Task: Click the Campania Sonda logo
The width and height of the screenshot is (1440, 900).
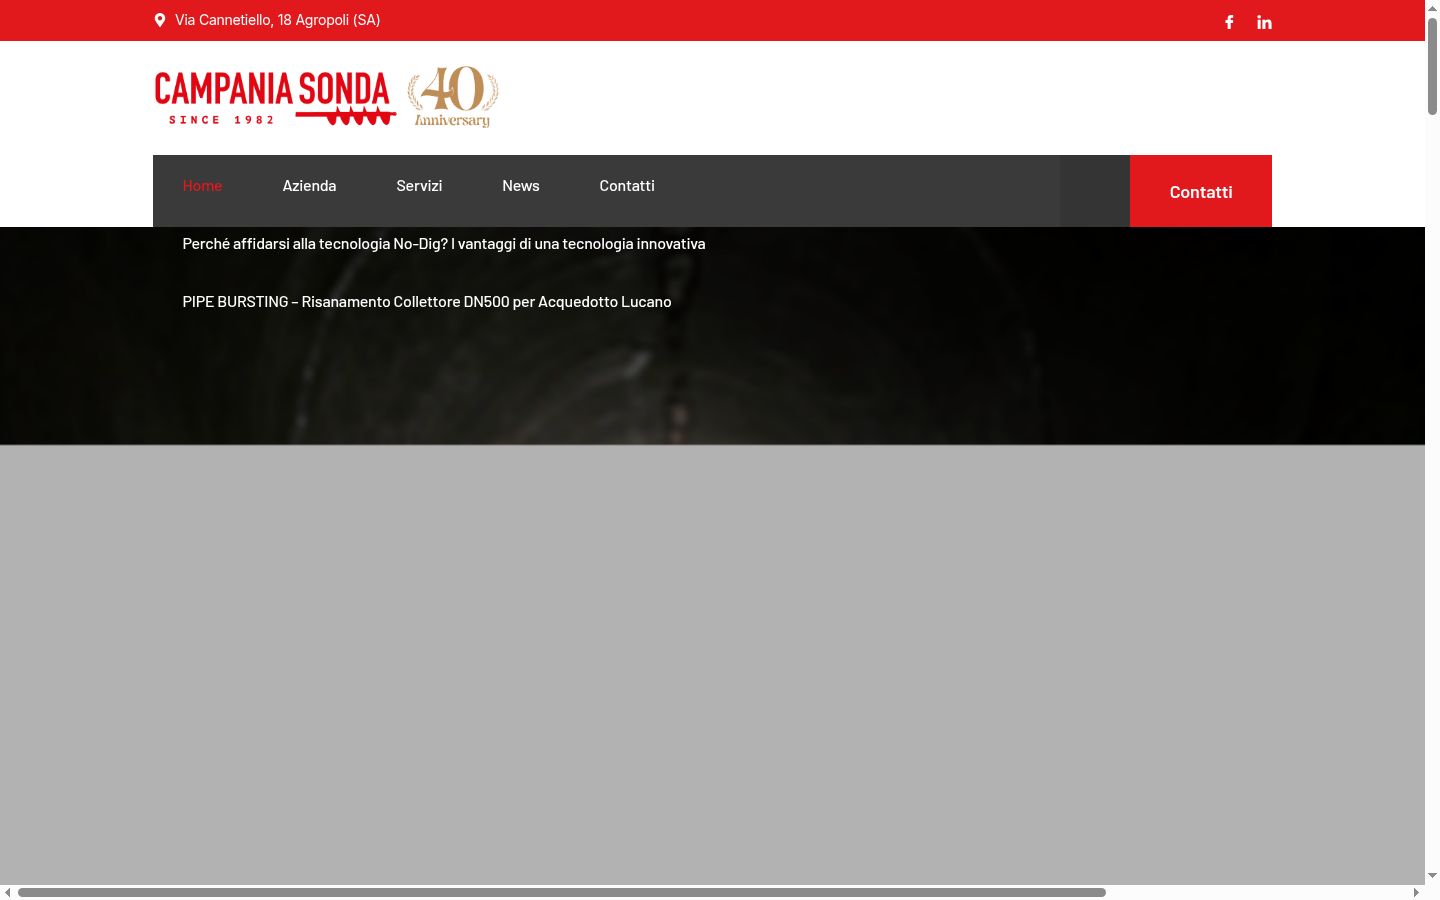Action: [275, 98]
